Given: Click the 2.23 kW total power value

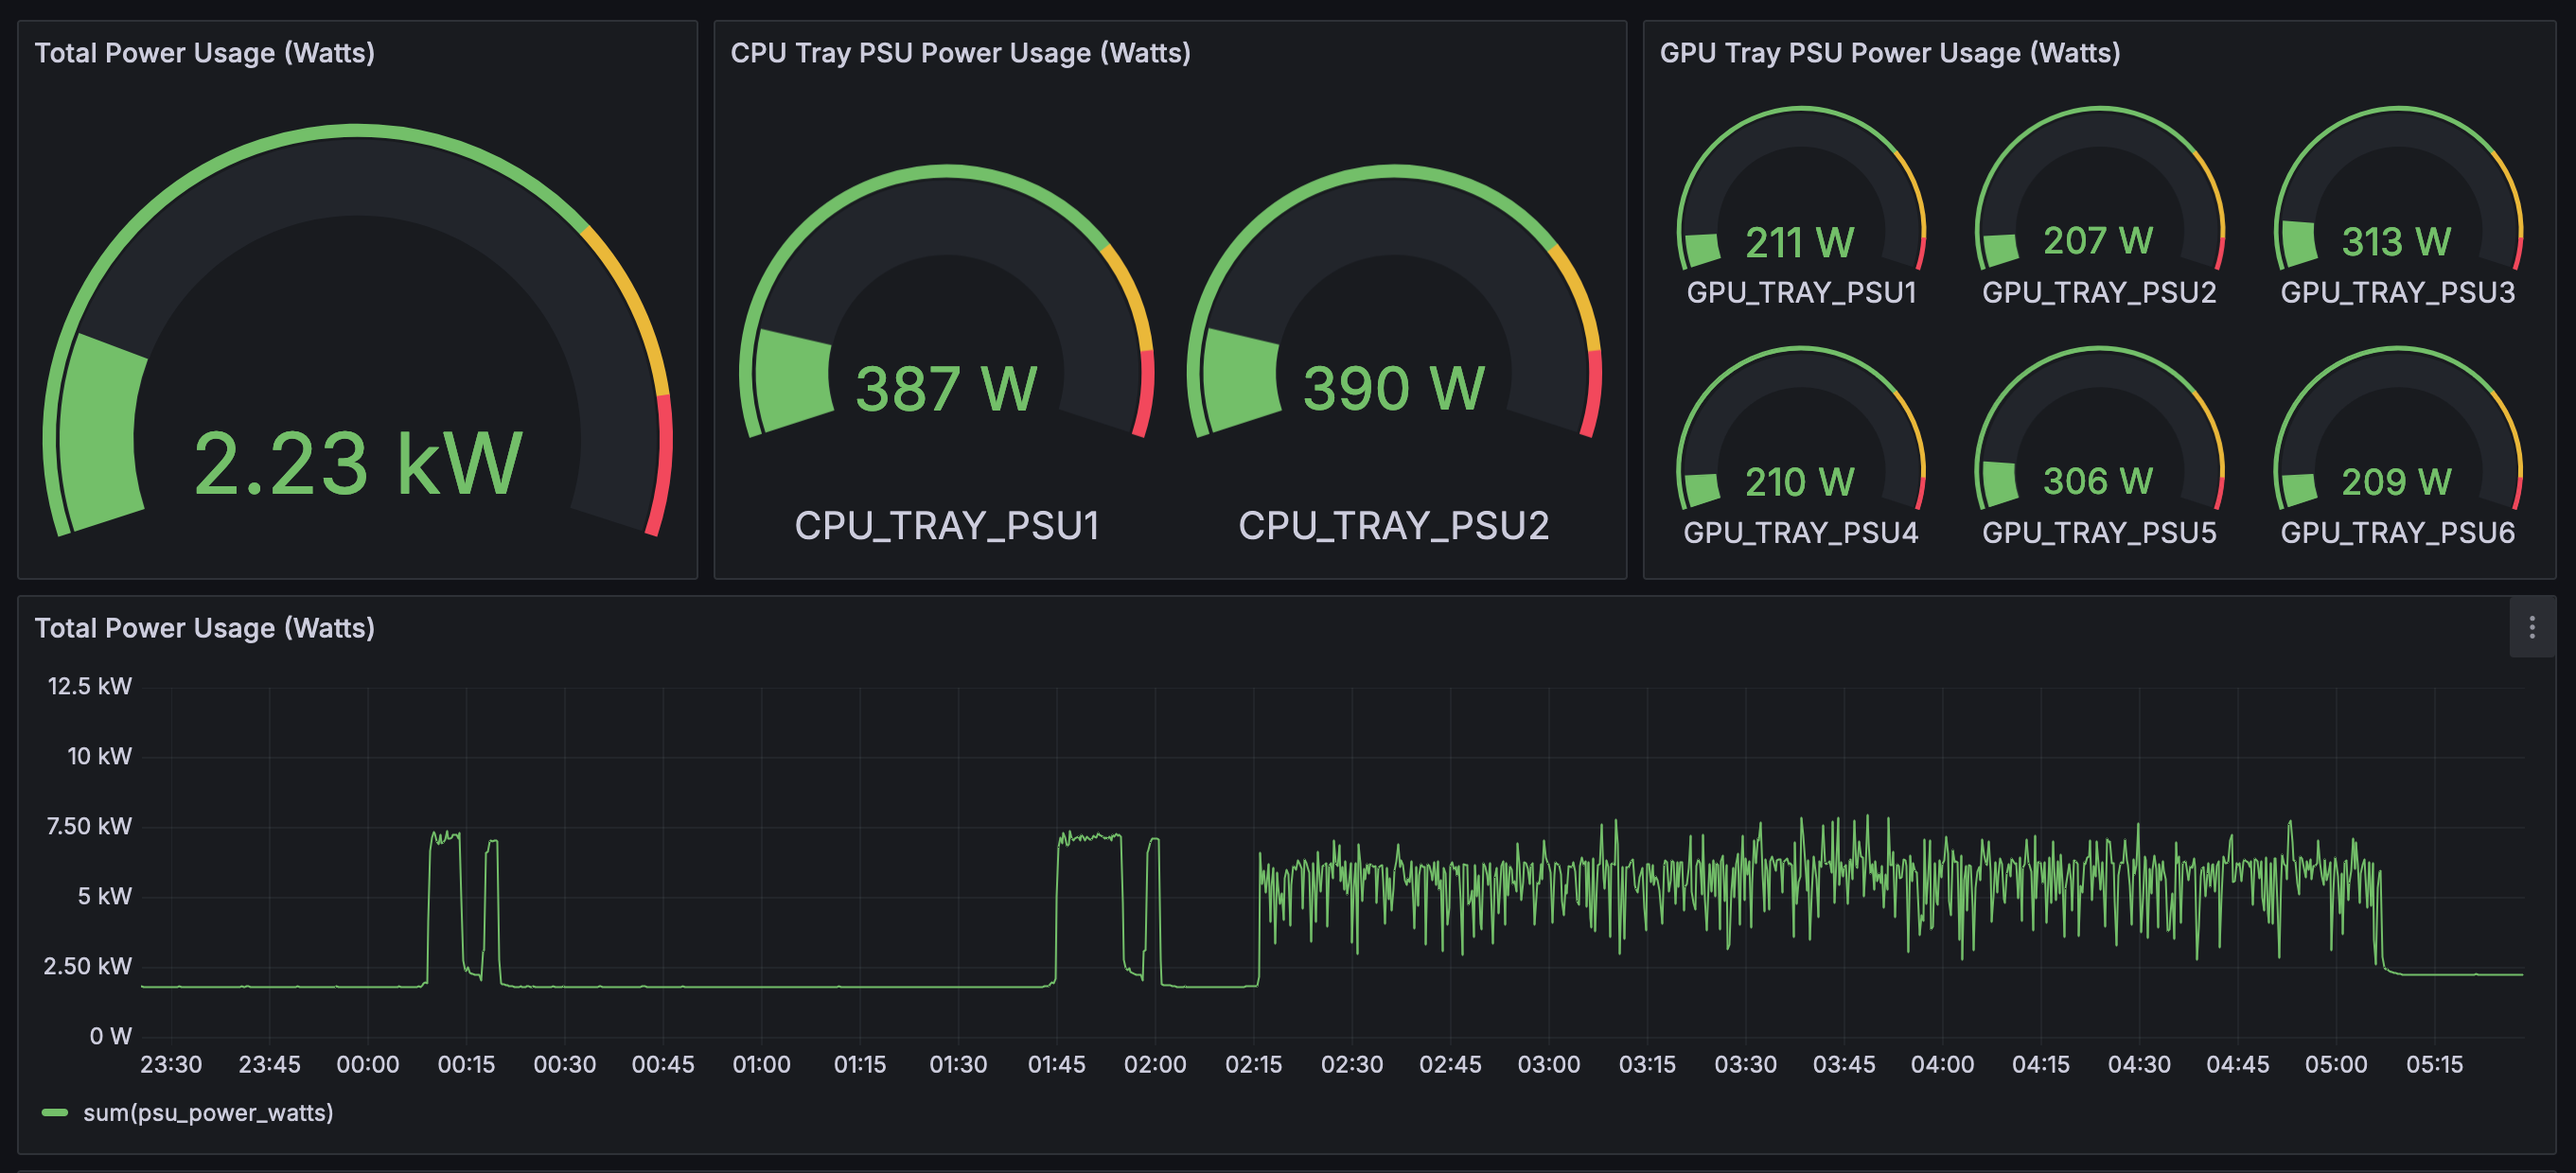Looking at the screenshot, I should [357, 463].
